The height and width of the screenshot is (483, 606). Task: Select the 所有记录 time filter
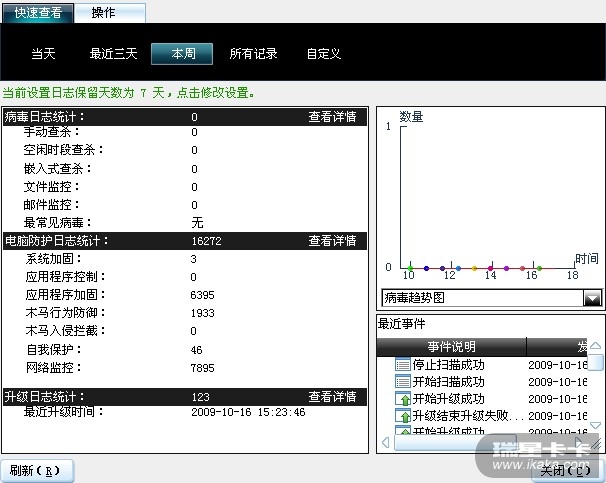tap(254, 54)
